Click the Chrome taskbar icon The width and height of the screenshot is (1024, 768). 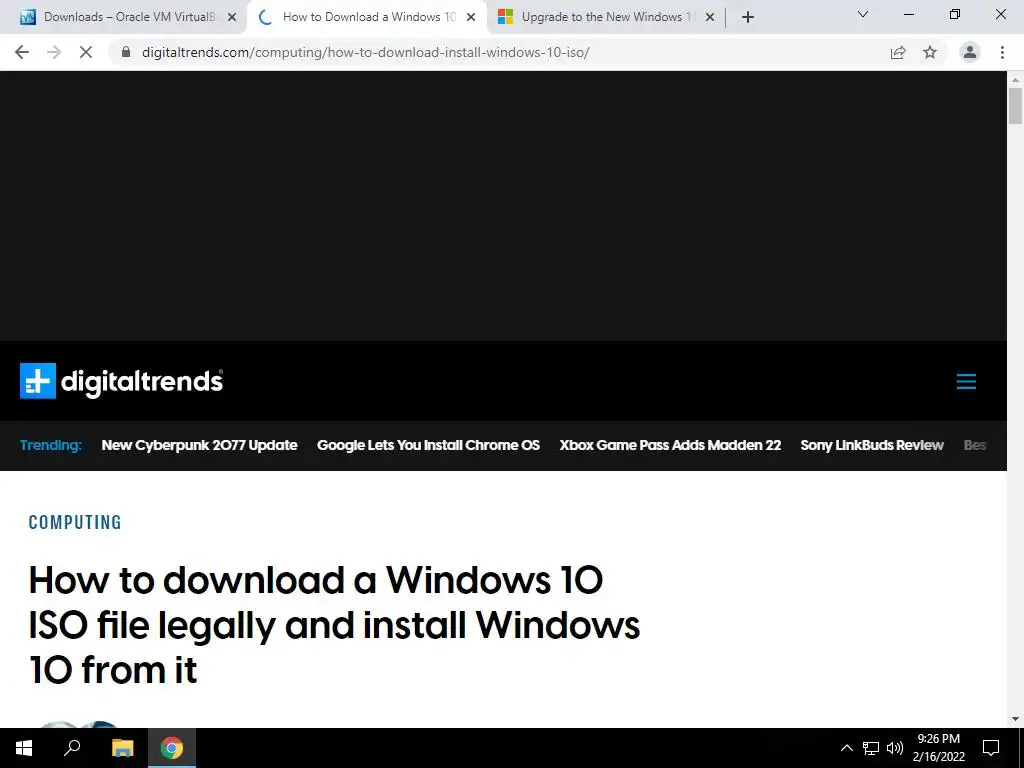tap(172, 748)
